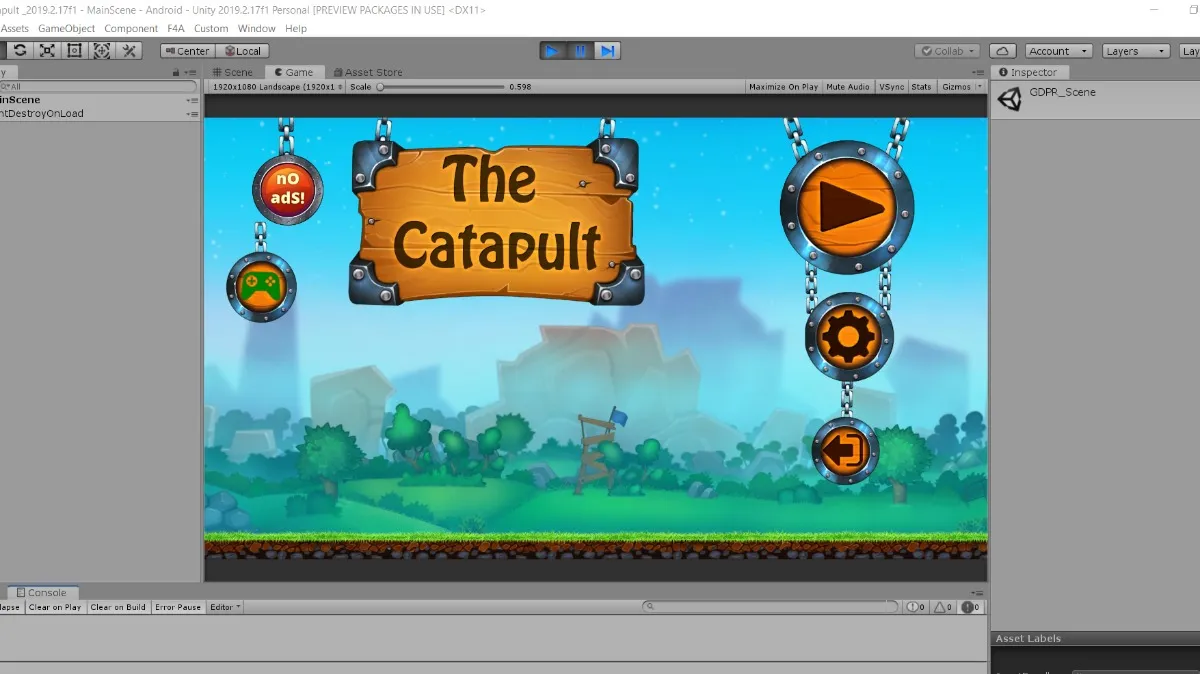The image size is (1200, 674).
Task: Open the F4A menu
Action: point(176,29)
